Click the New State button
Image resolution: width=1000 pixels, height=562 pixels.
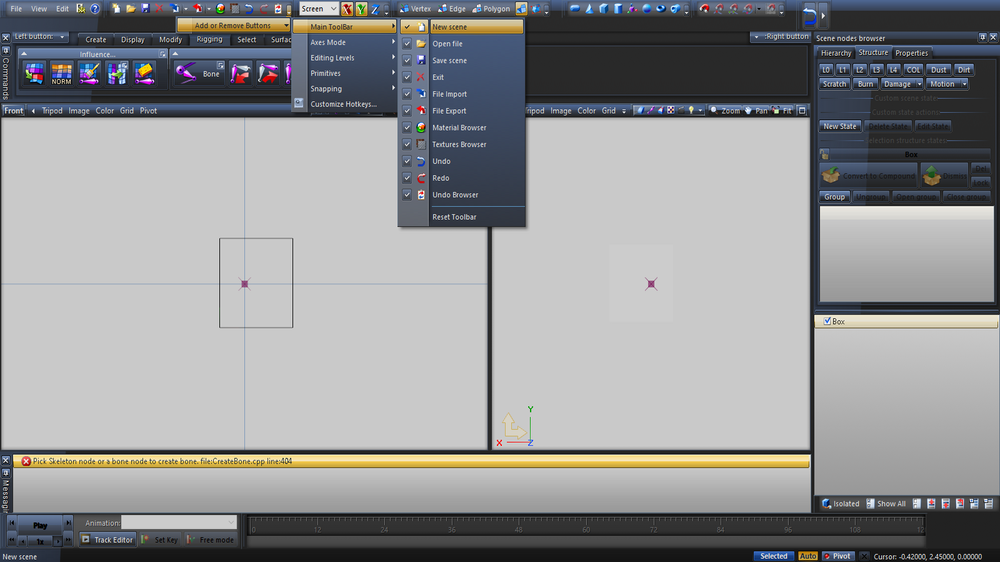(840, 126)
